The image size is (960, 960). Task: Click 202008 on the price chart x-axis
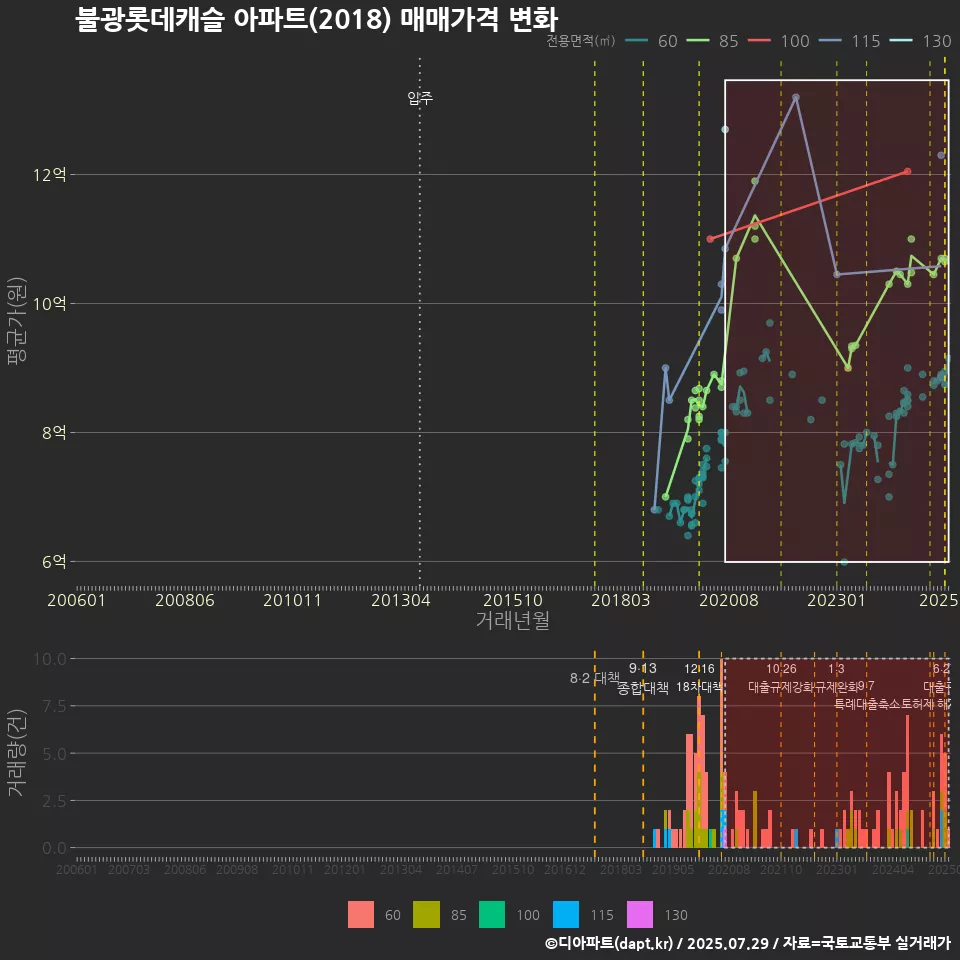click(729, 600)
